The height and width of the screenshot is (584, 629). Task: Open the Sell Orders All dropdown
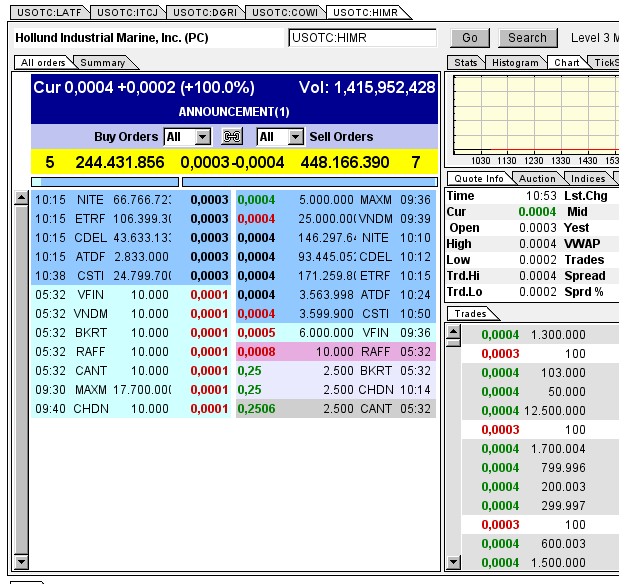(x=280, y=137)
